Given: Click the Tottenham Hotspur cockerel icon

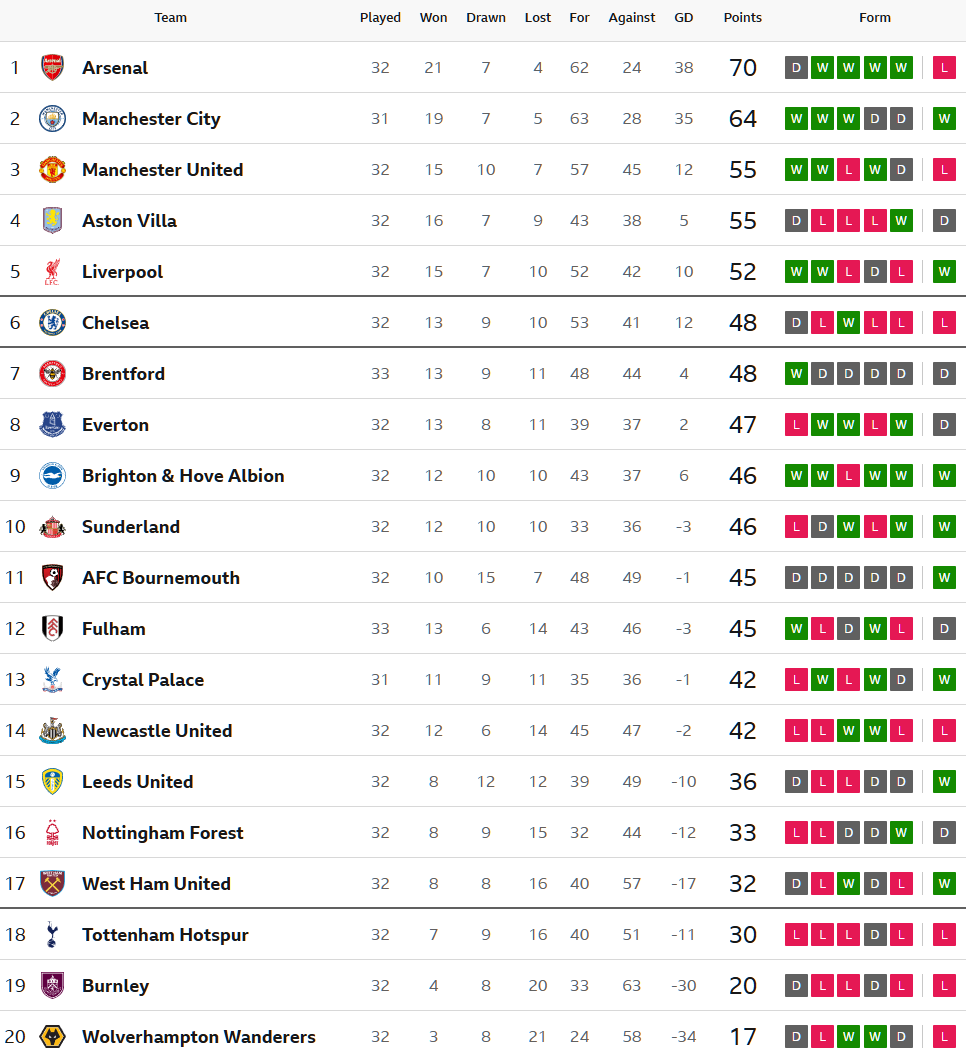Looking at the screenshot, I should (52, 935).
